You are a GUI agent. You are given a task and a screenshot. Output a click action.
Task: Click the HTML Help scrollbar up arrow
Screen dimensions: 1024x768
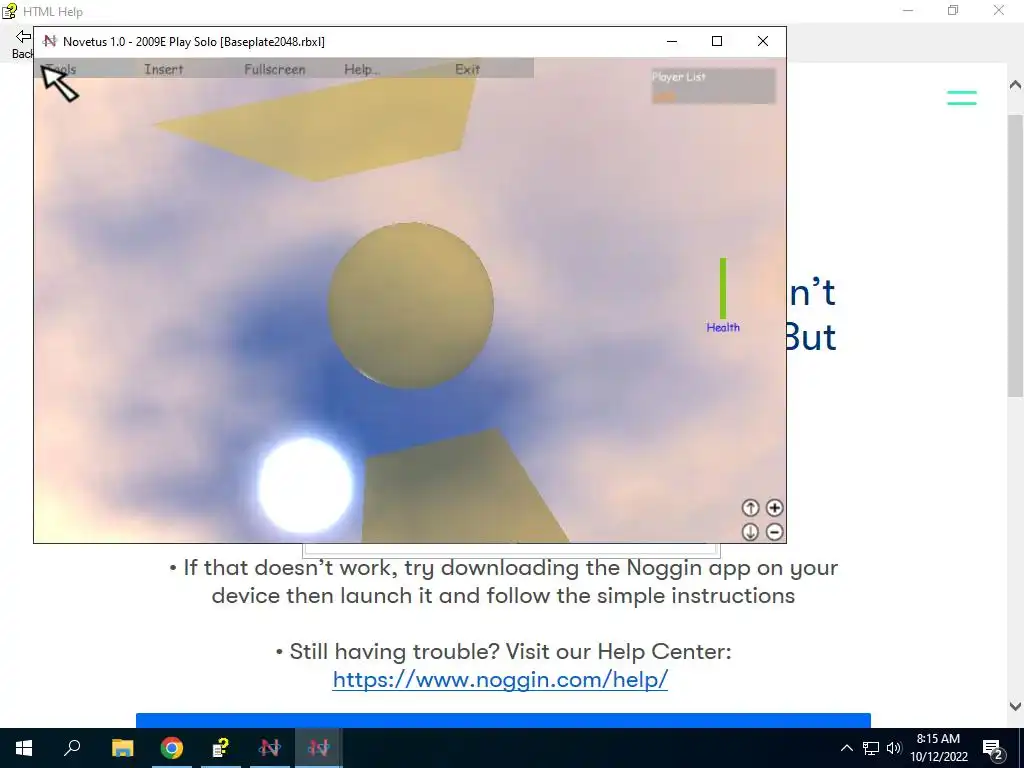coord(1015,85)
